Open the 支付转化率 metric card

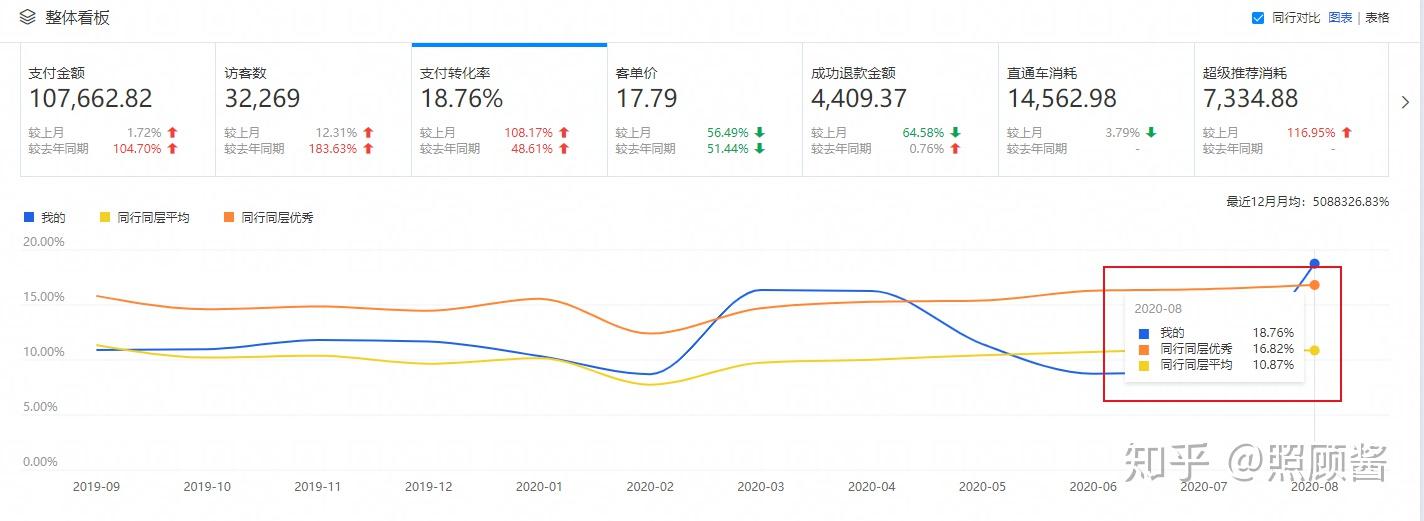(x=509, y=110)
